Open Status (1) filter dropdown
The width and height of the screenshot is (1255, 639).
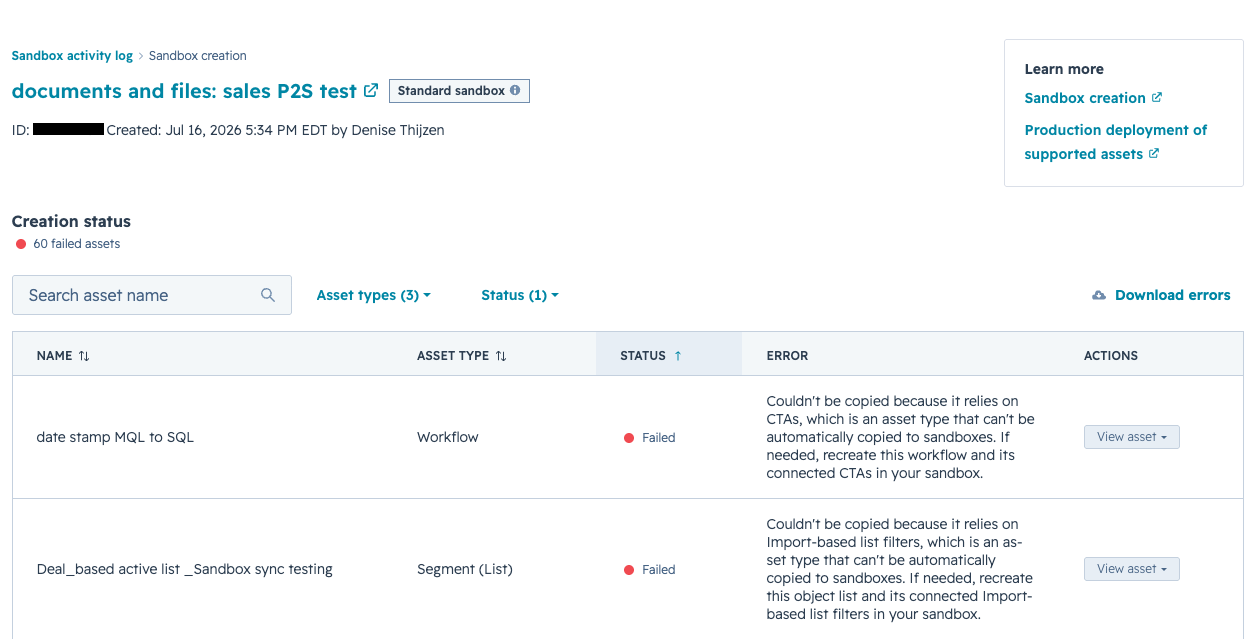tap(520, 295)
